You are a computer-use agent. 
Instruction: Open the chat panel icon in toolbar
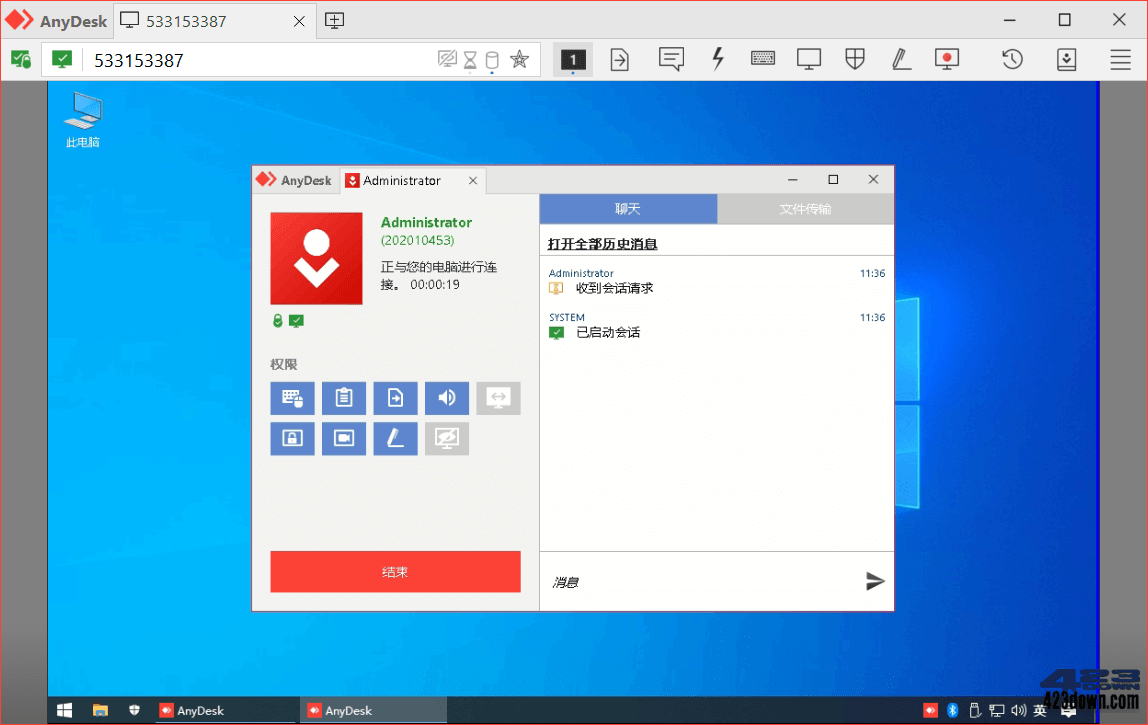(x=671, y=59)
